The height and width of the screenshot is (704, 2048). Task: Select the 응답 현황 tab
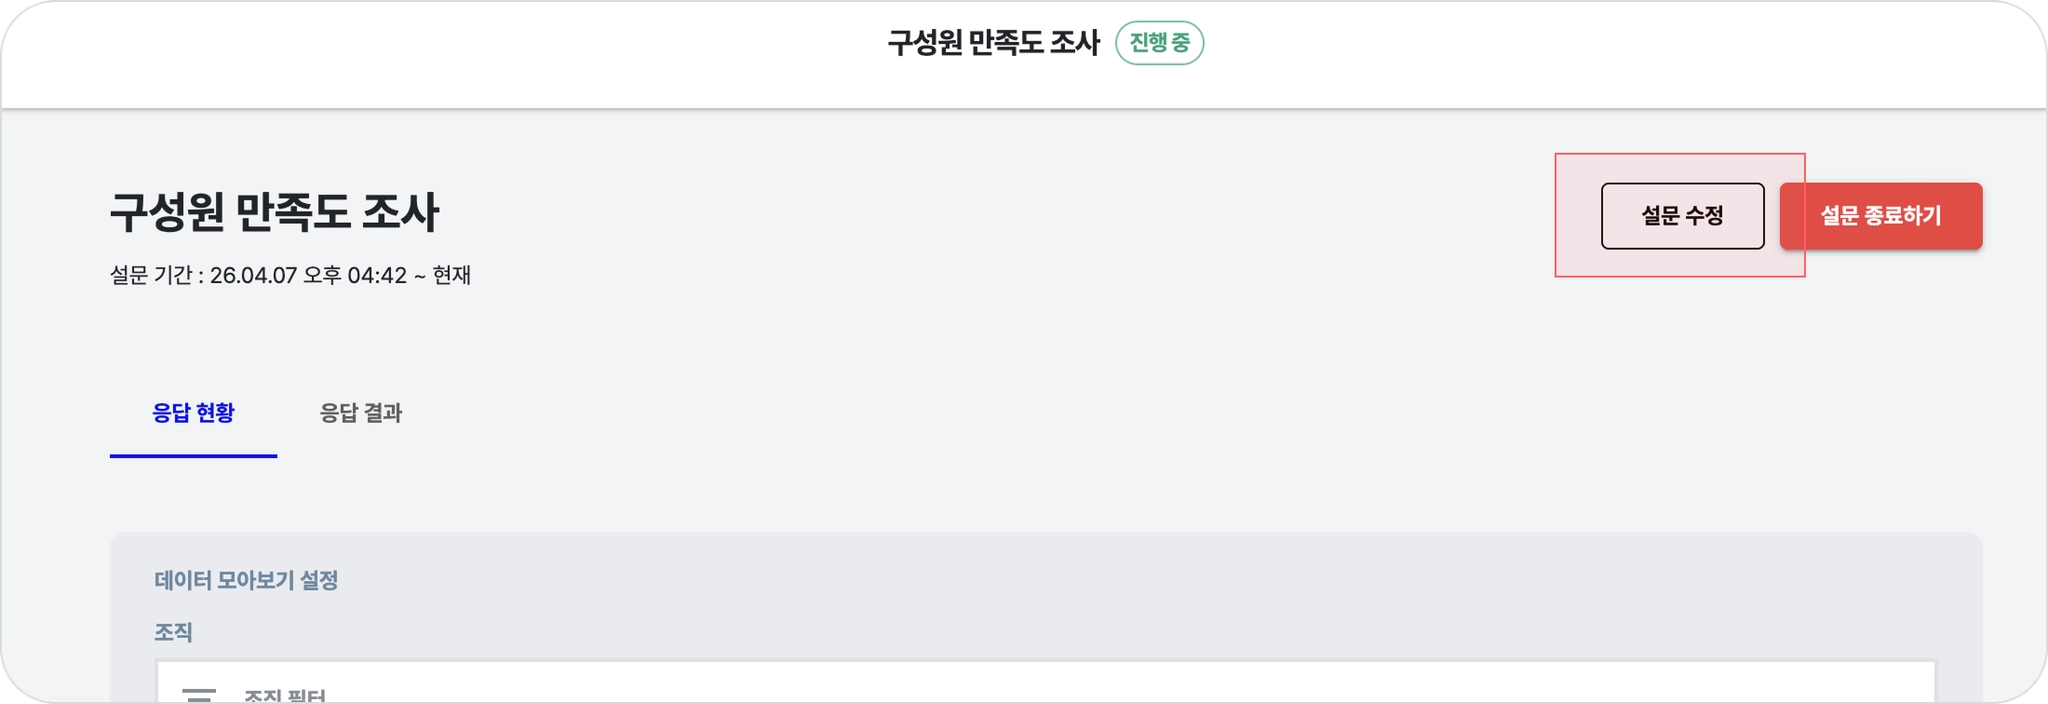coord(193,413)
